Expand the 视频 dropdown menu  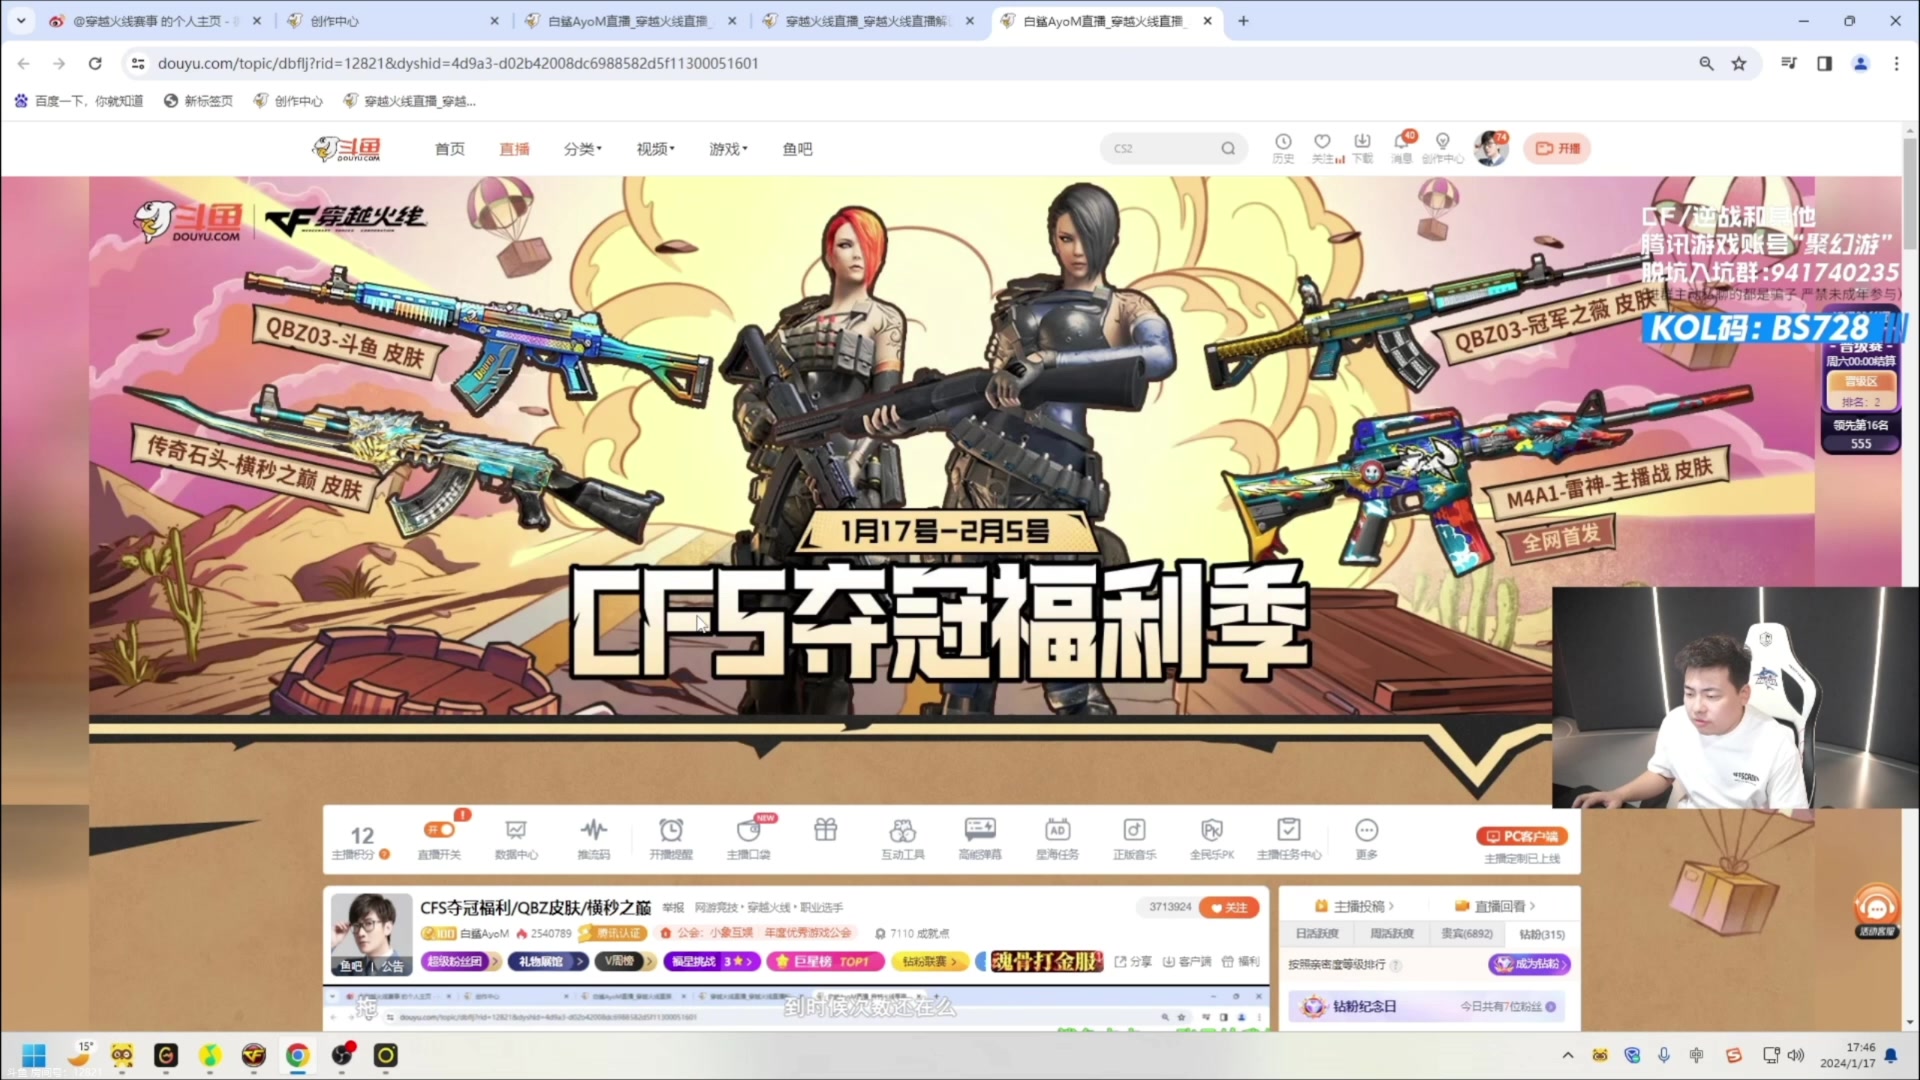tap(655, 149)
